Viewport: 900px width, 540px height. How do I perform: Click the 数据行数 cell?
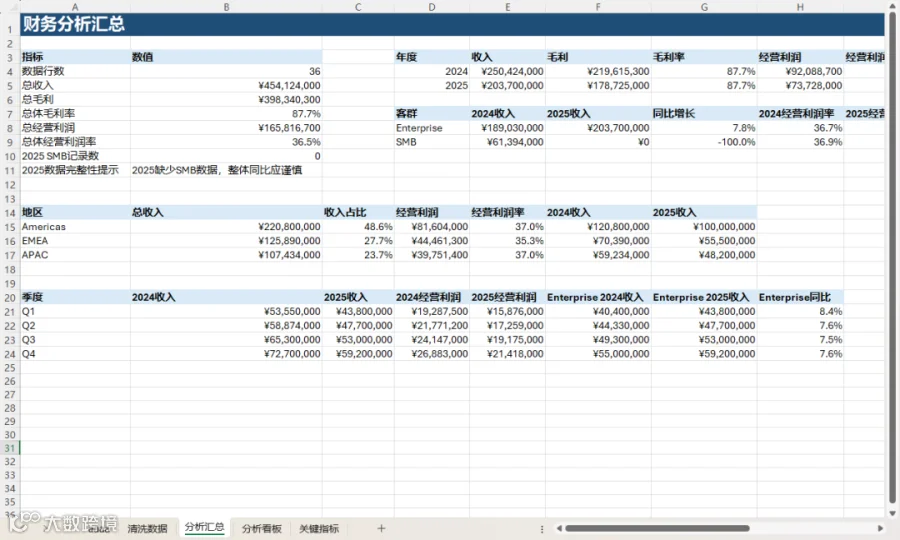[x=75, y=71]
